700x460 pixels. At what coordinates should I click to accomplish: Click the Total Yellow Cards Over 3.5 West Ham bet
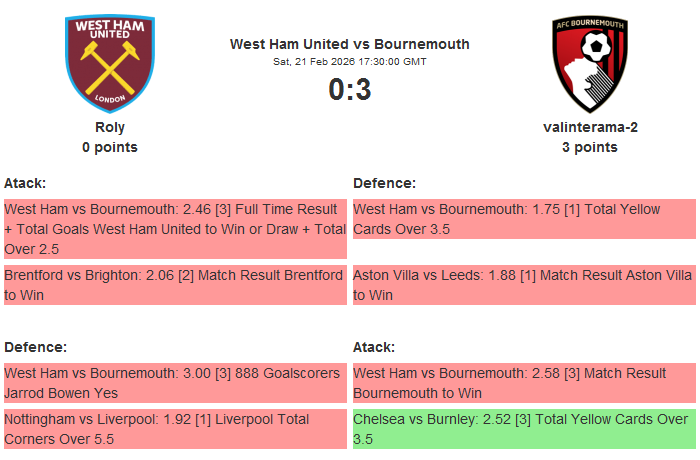pos(524,219)
